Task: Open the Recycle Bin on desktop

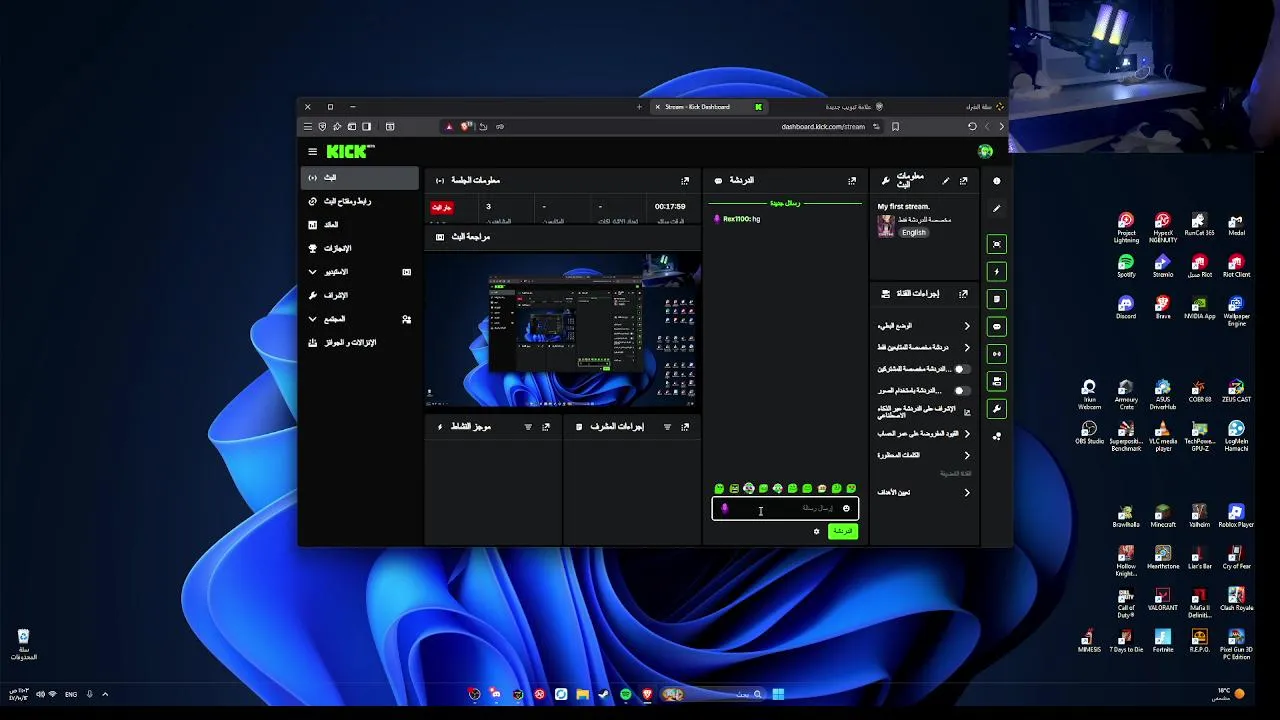Action: [x=23, y=645]
